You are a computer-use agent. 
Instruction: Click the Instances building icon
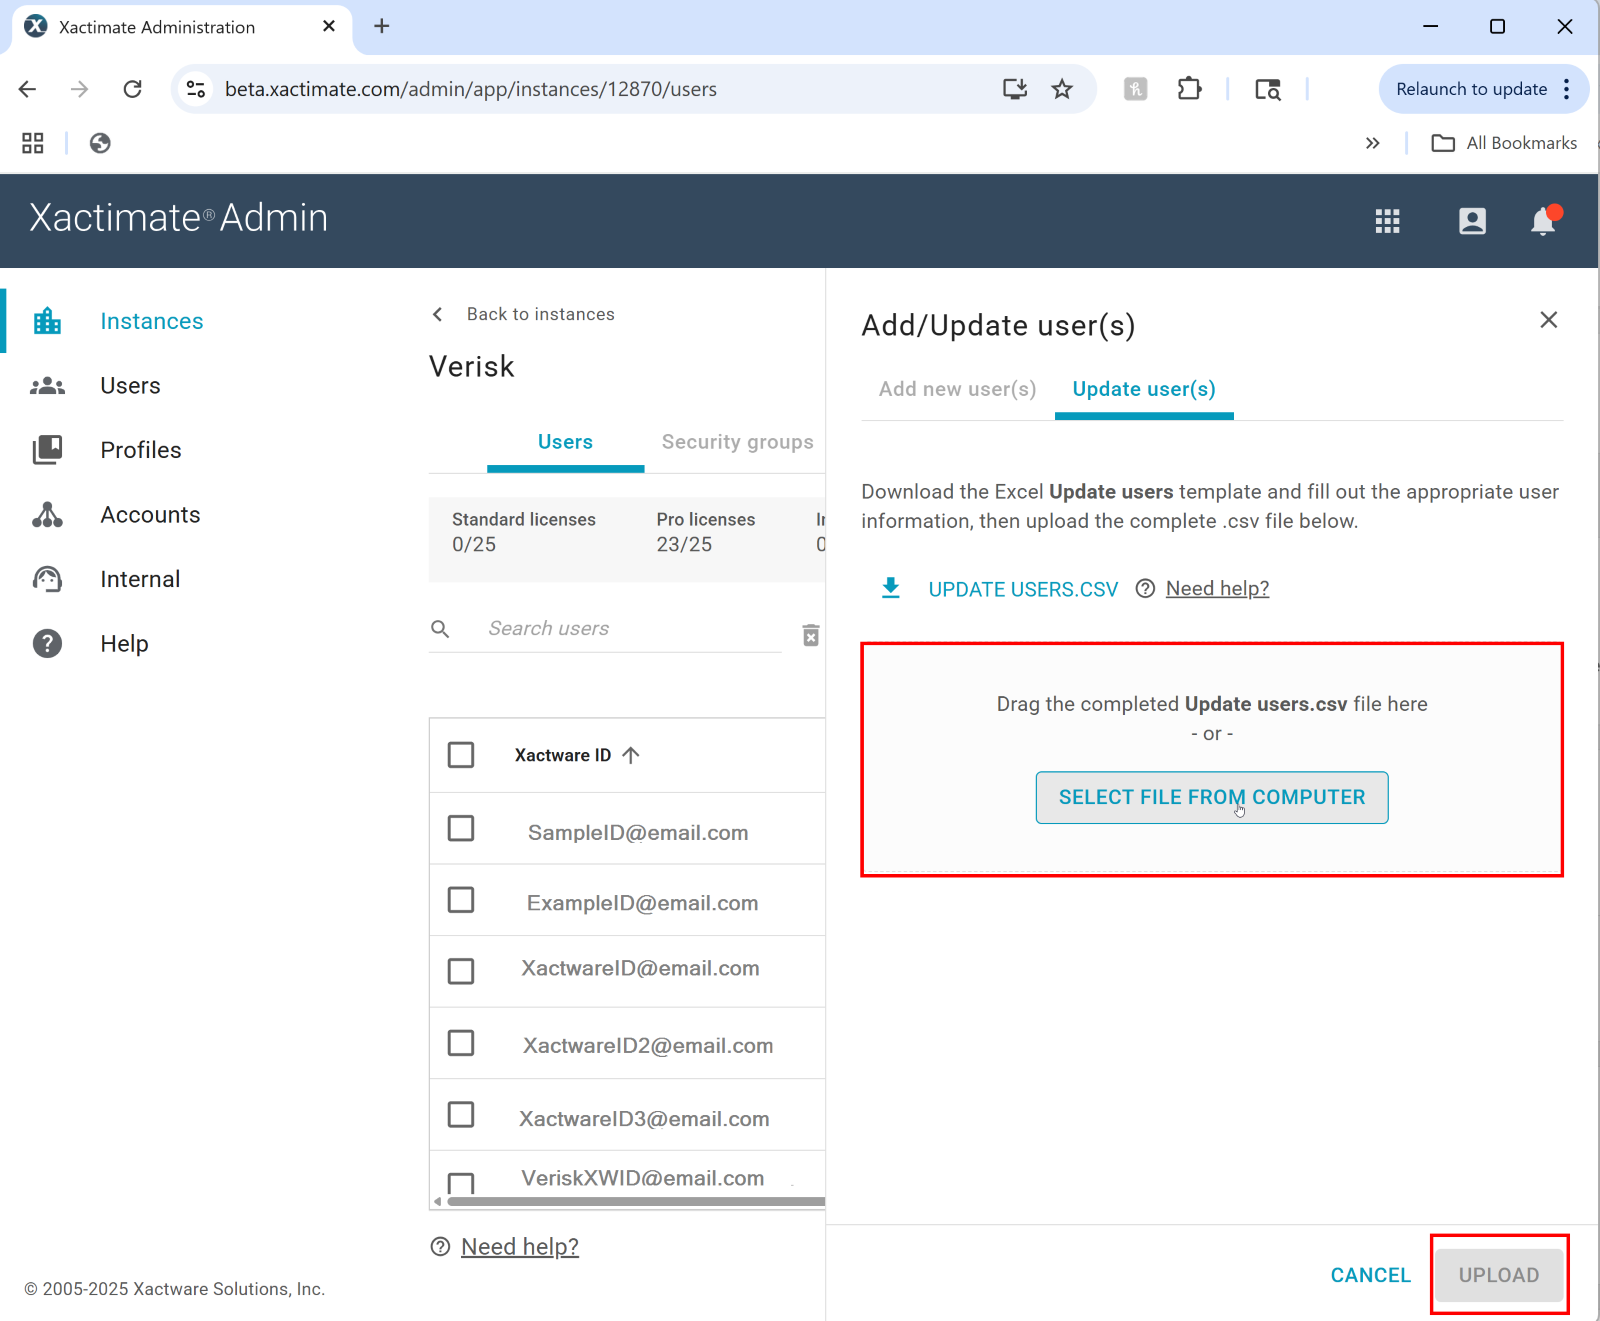(47, 321)
